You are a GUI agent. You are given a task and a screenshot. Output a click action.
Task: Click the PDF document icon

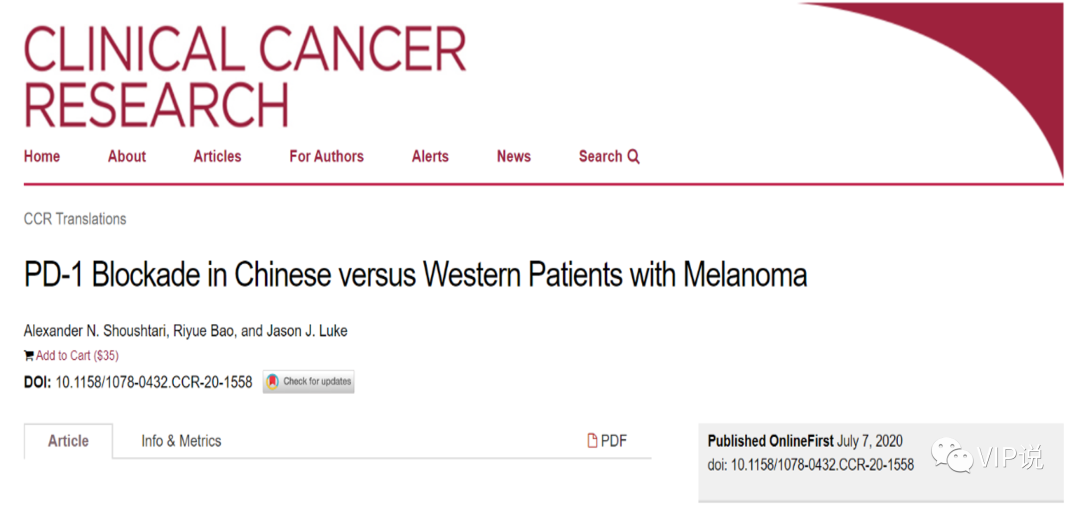coord(592,441)
